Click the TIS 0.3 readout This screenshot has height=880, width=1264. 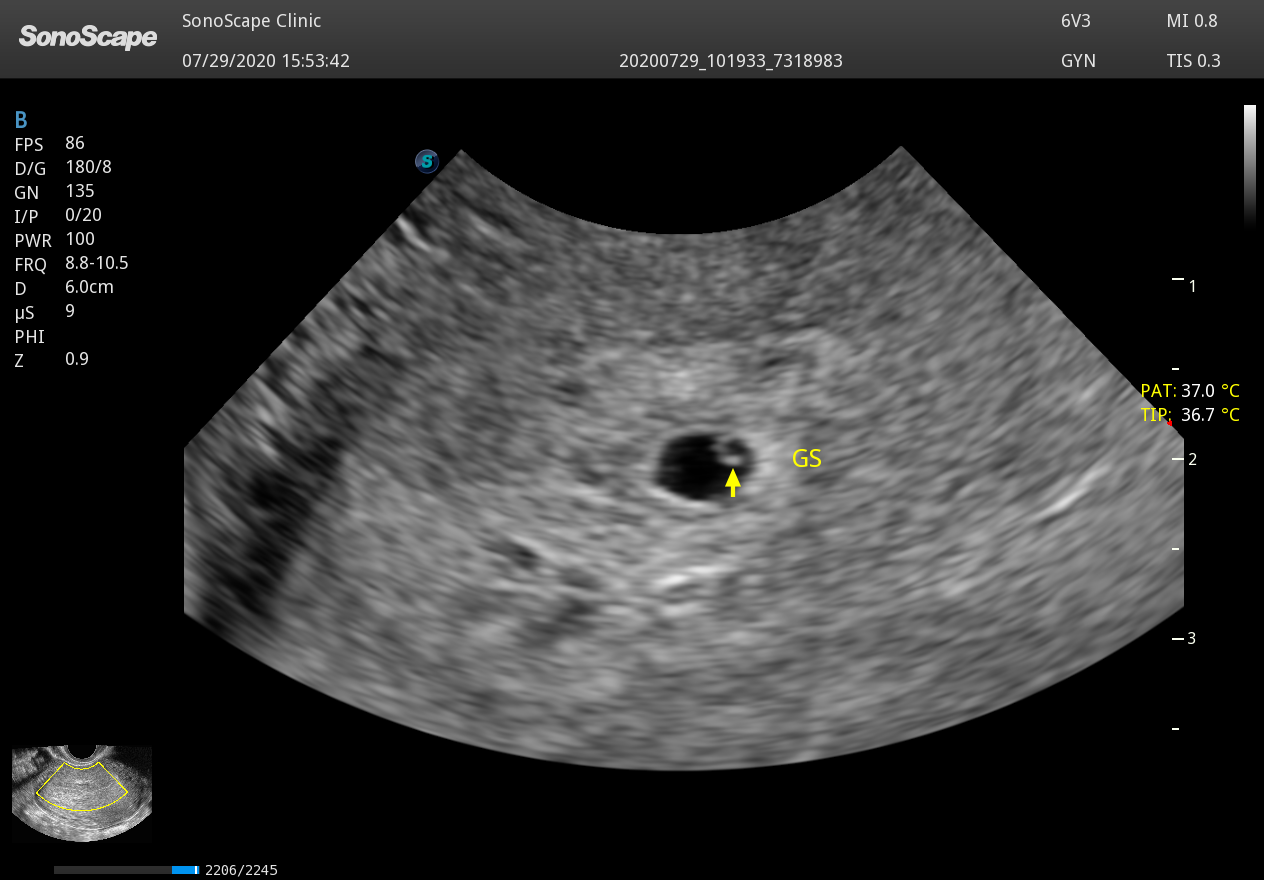[1194, 61]
